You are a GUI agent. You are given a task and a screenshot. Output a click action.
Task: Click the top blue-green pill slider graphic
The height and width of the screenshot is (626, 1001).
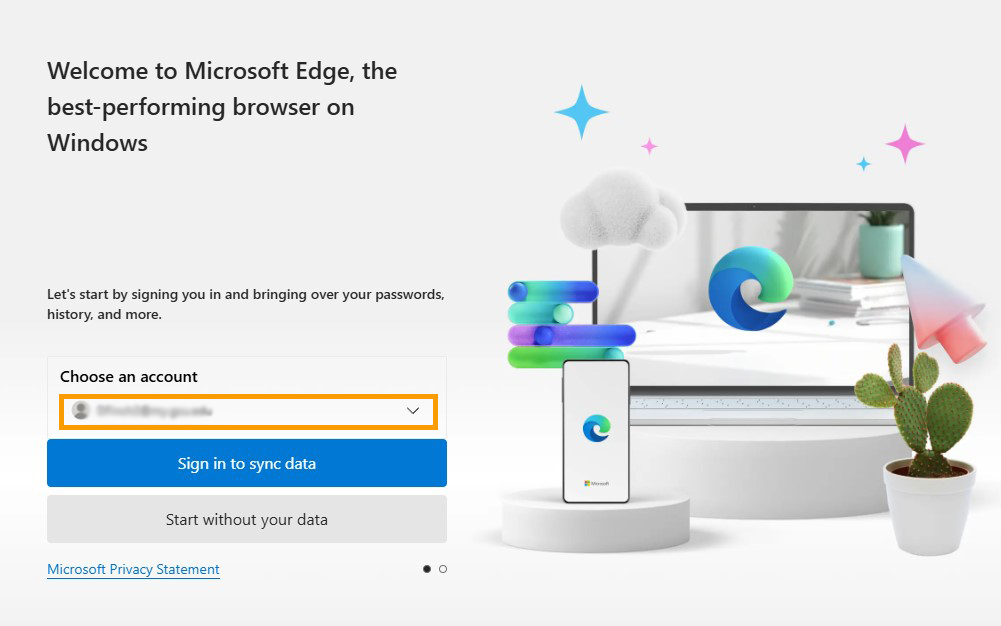pos(553,291)
